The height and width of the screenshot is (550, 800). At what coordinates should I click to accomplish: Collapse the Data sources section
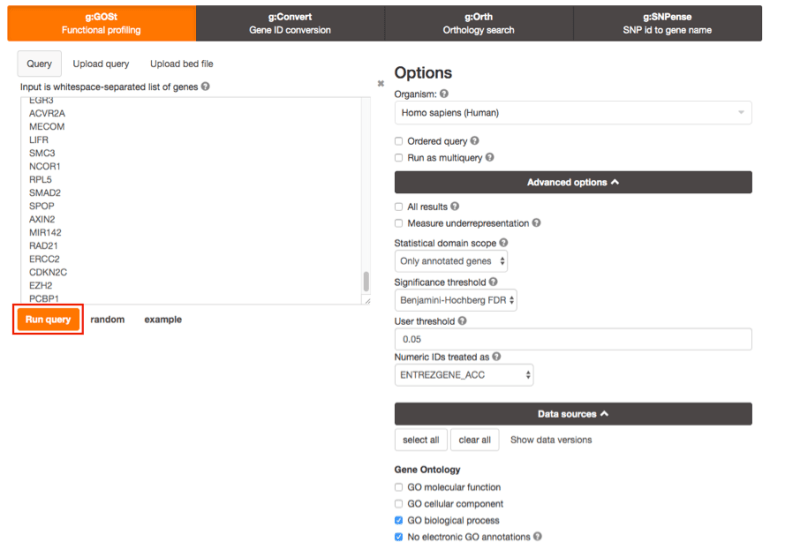[573, 414]
